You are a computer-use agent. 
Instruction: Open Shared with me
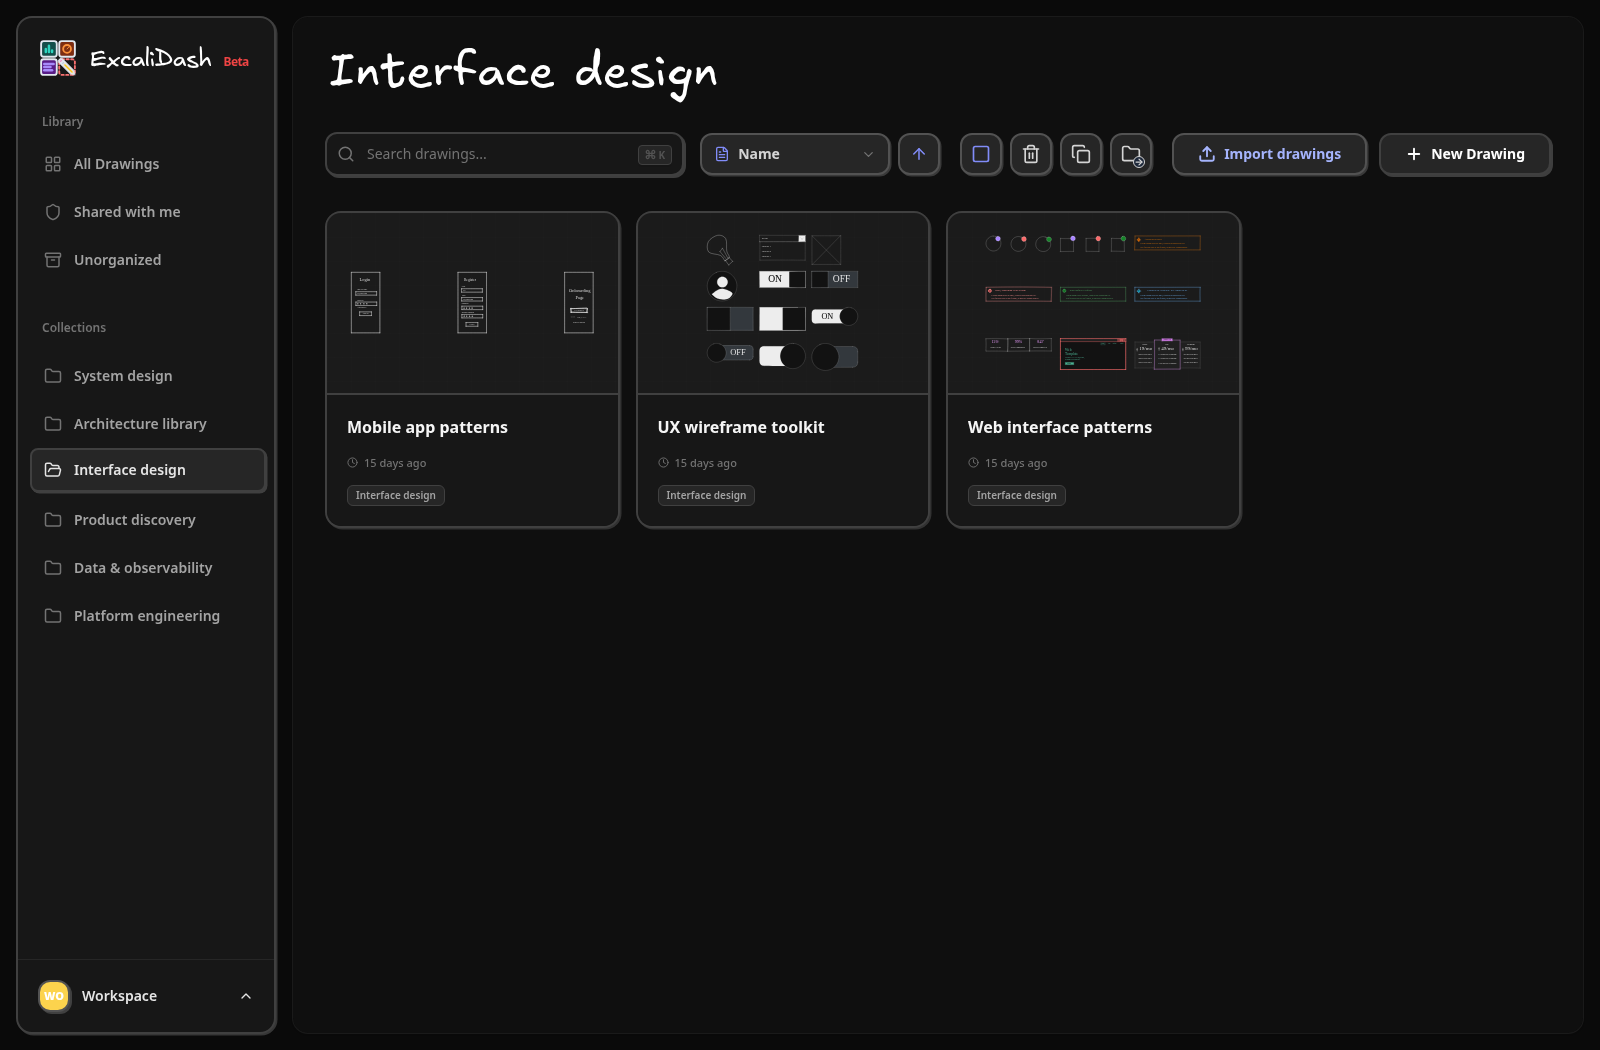coord(147,212)
